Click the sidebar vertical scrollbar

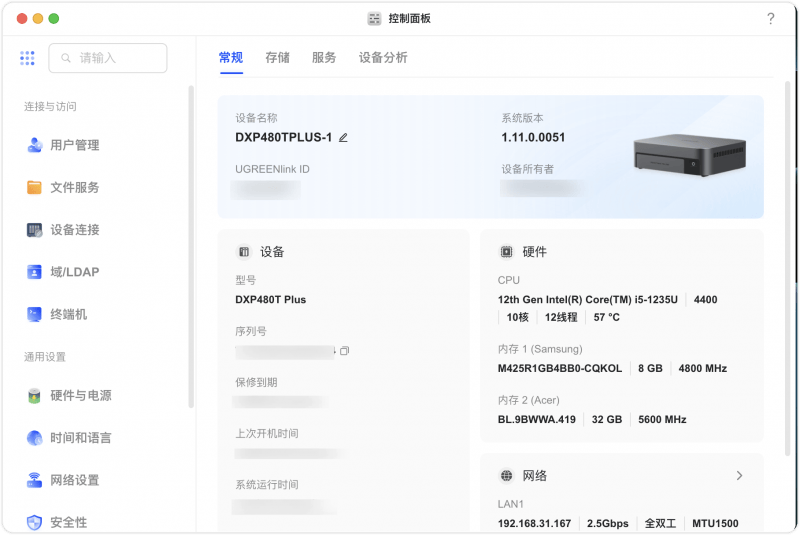[x=191, y=247]
